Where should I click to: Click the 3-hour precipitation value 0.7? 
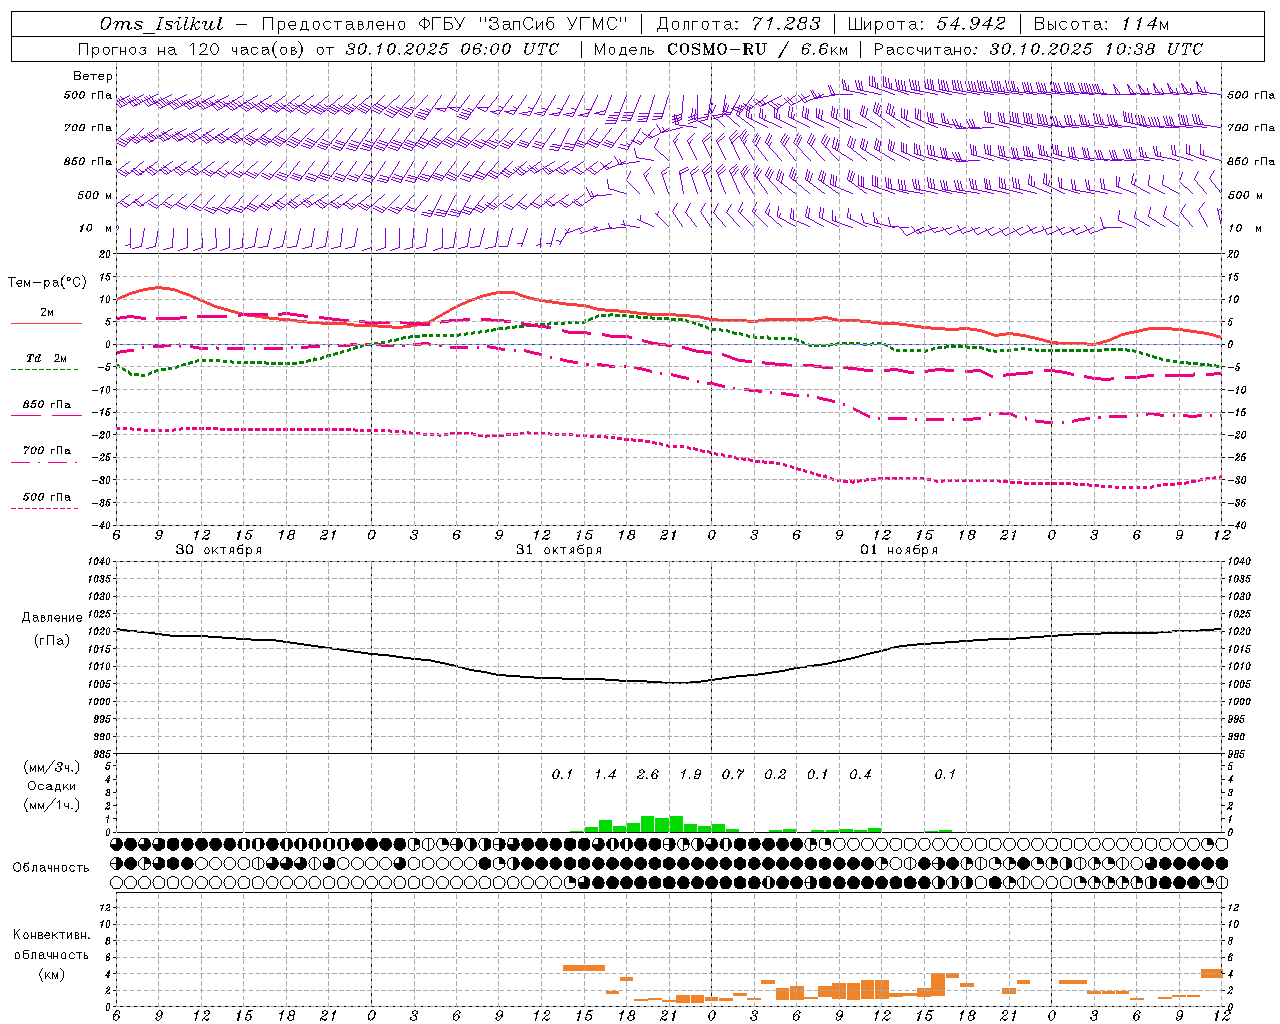733,774
